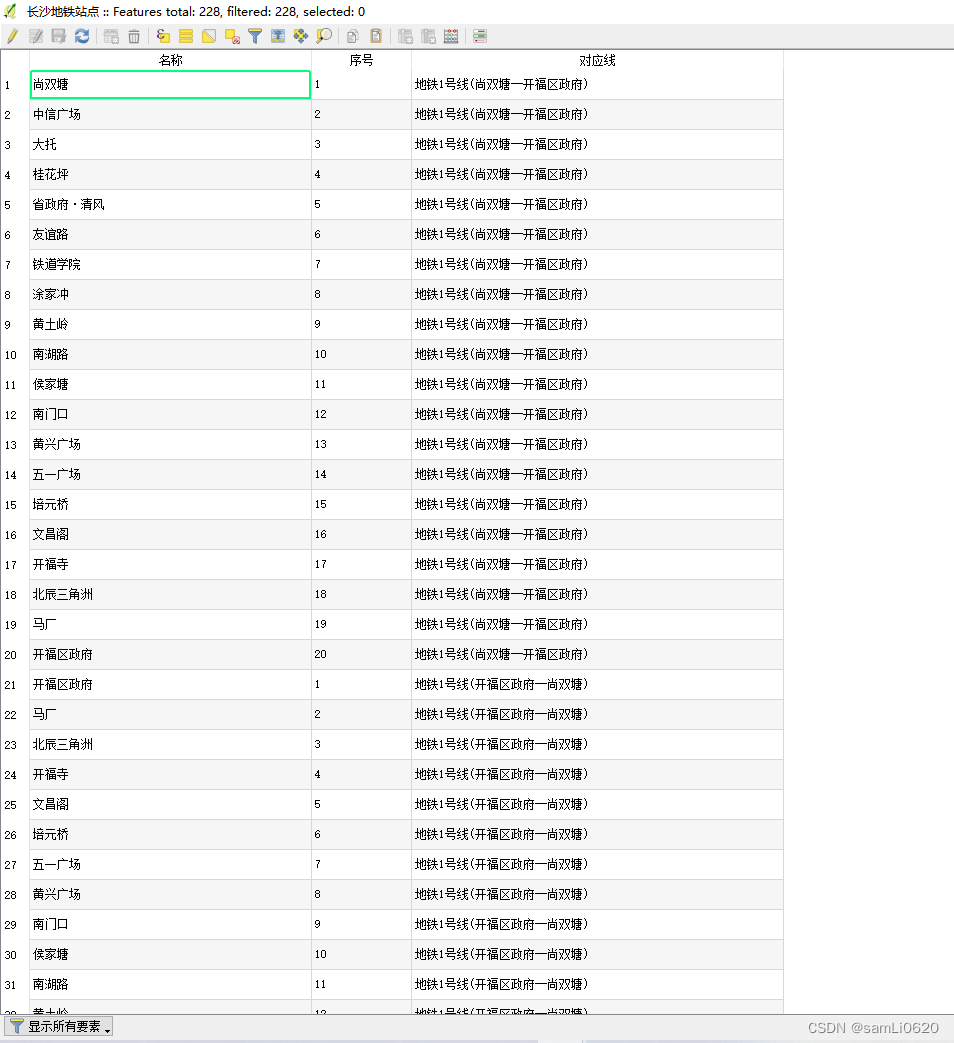Click the 尚双塘 name cell in row 1

pos(170,84)
